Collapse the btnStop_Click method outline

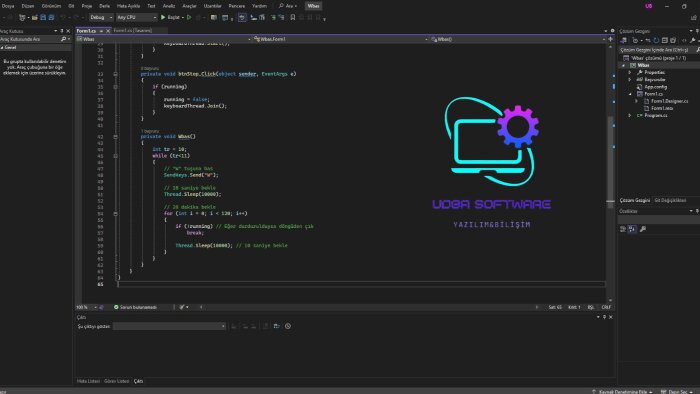pos(116,74)
